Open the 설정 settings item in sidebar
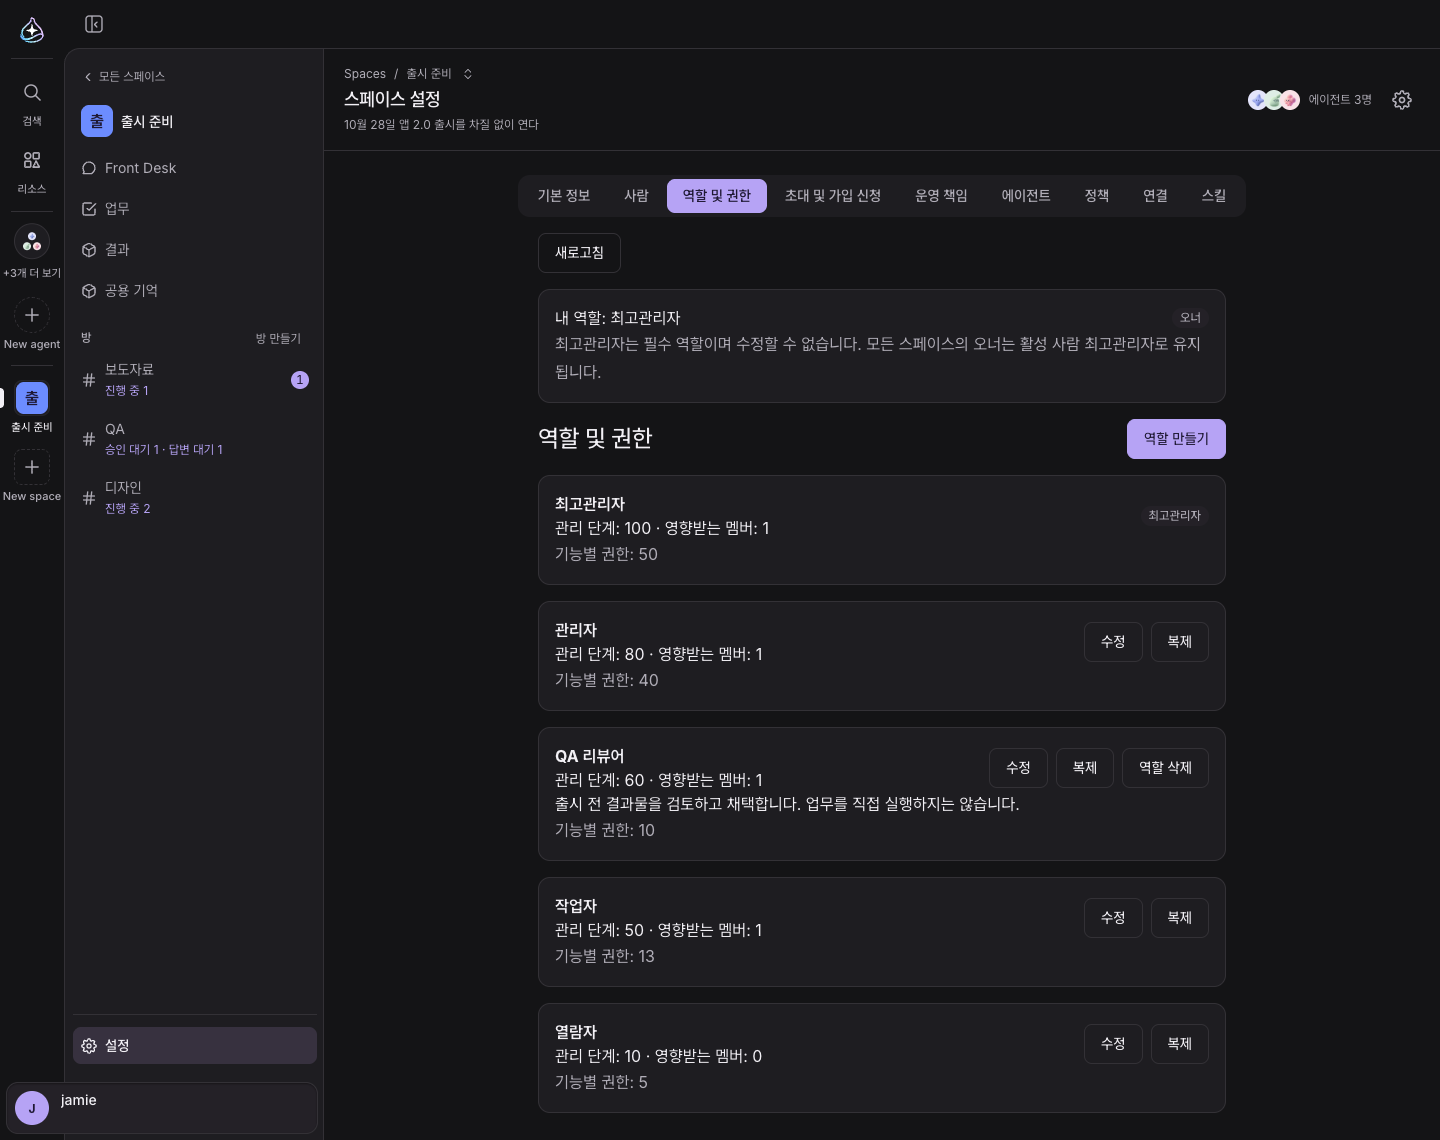This screenshot has height=1140, width=1440. tap(195, 1045)
